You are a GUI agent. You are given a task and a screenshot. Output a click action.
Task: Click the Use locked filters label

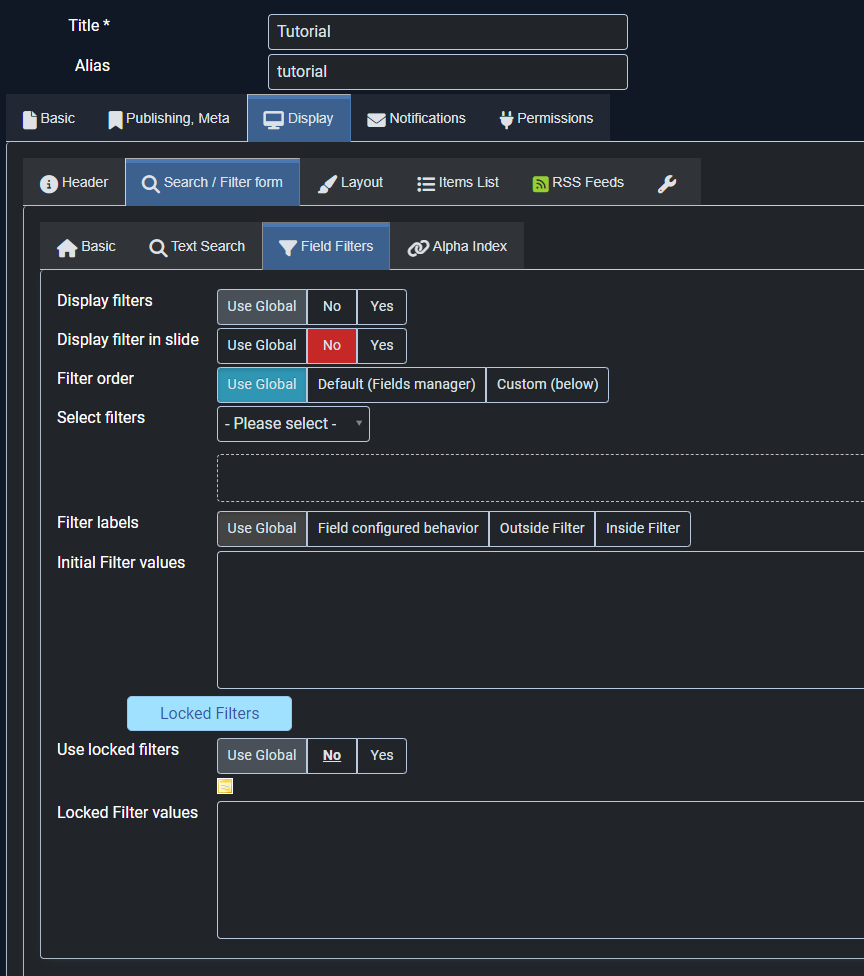118,750
